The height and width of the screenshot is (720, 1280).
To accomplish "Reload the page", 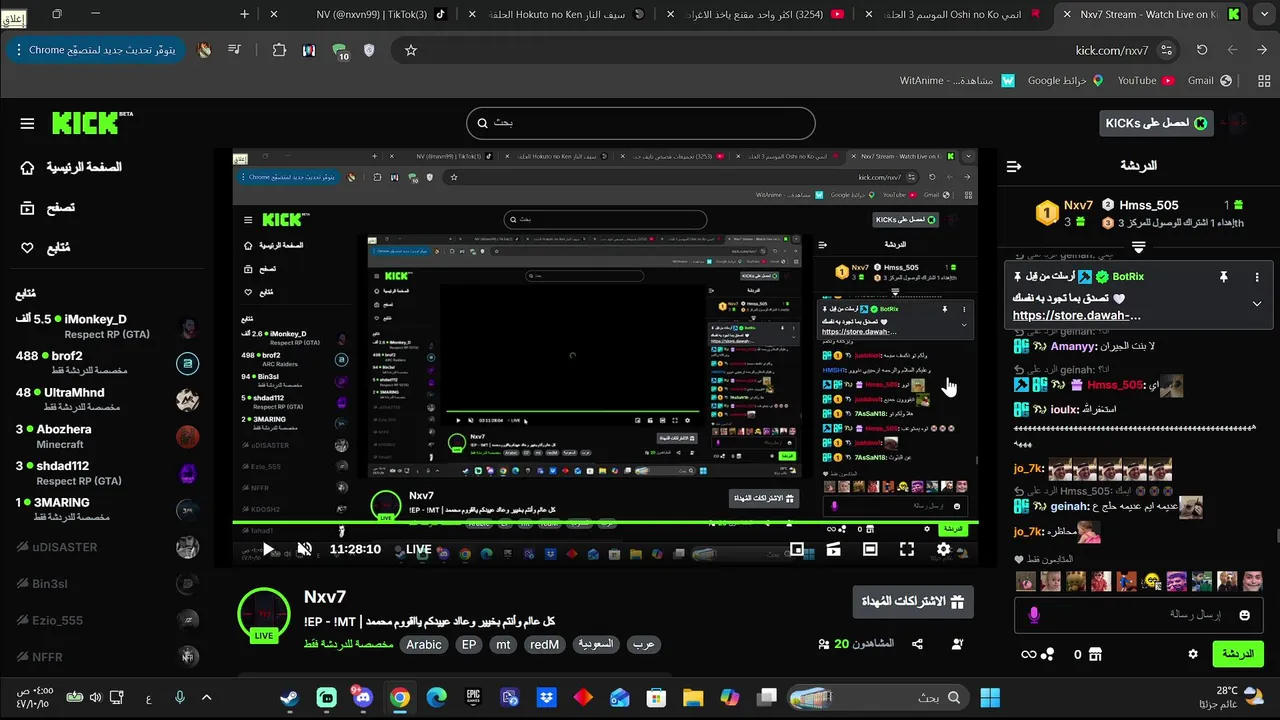I will [x=1202, y=50].
